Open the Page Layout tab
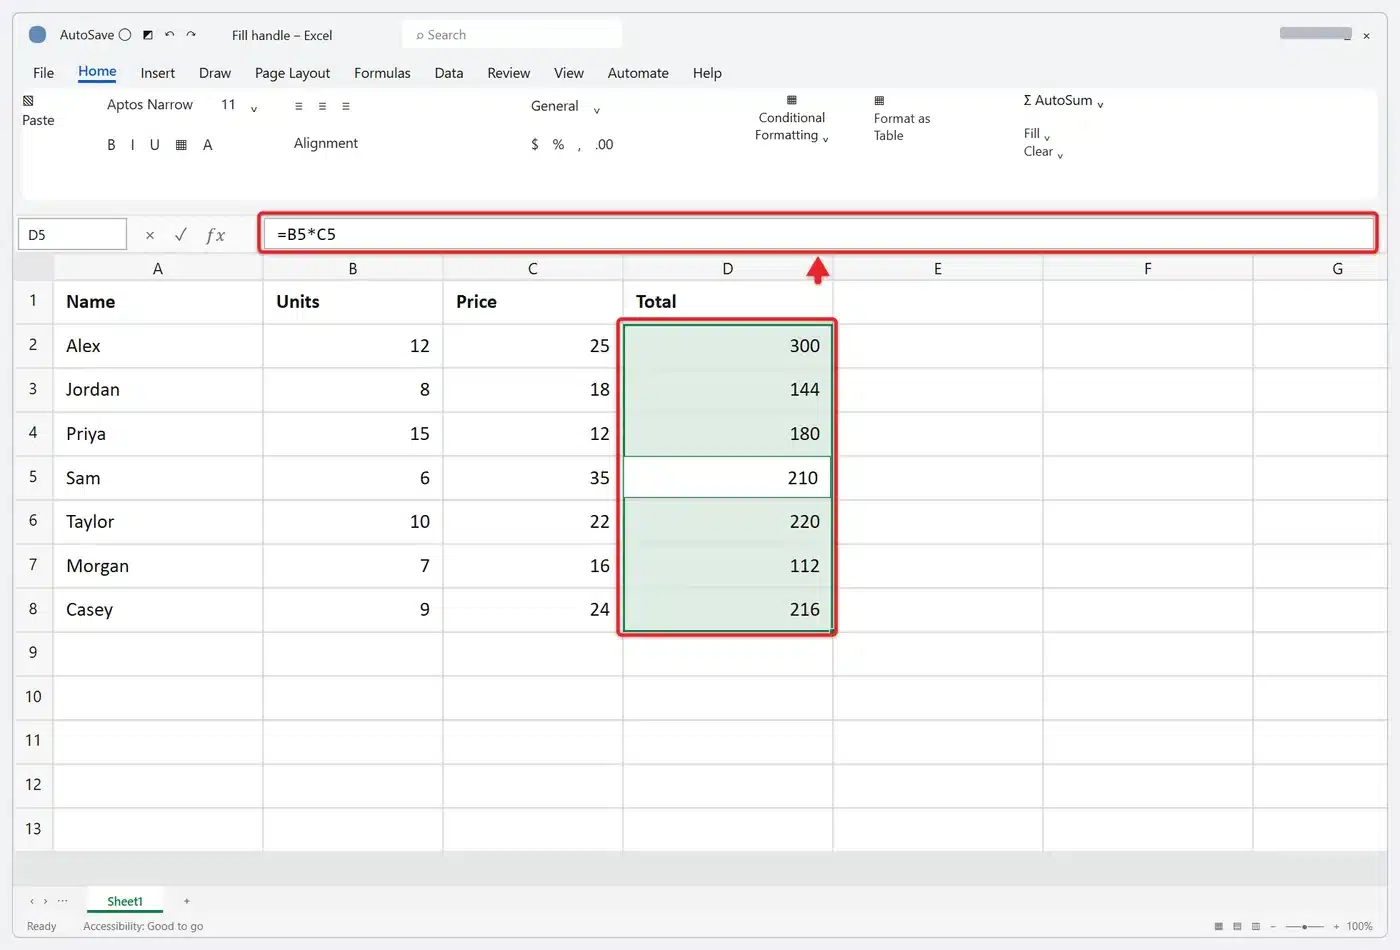 coord(292,73)
